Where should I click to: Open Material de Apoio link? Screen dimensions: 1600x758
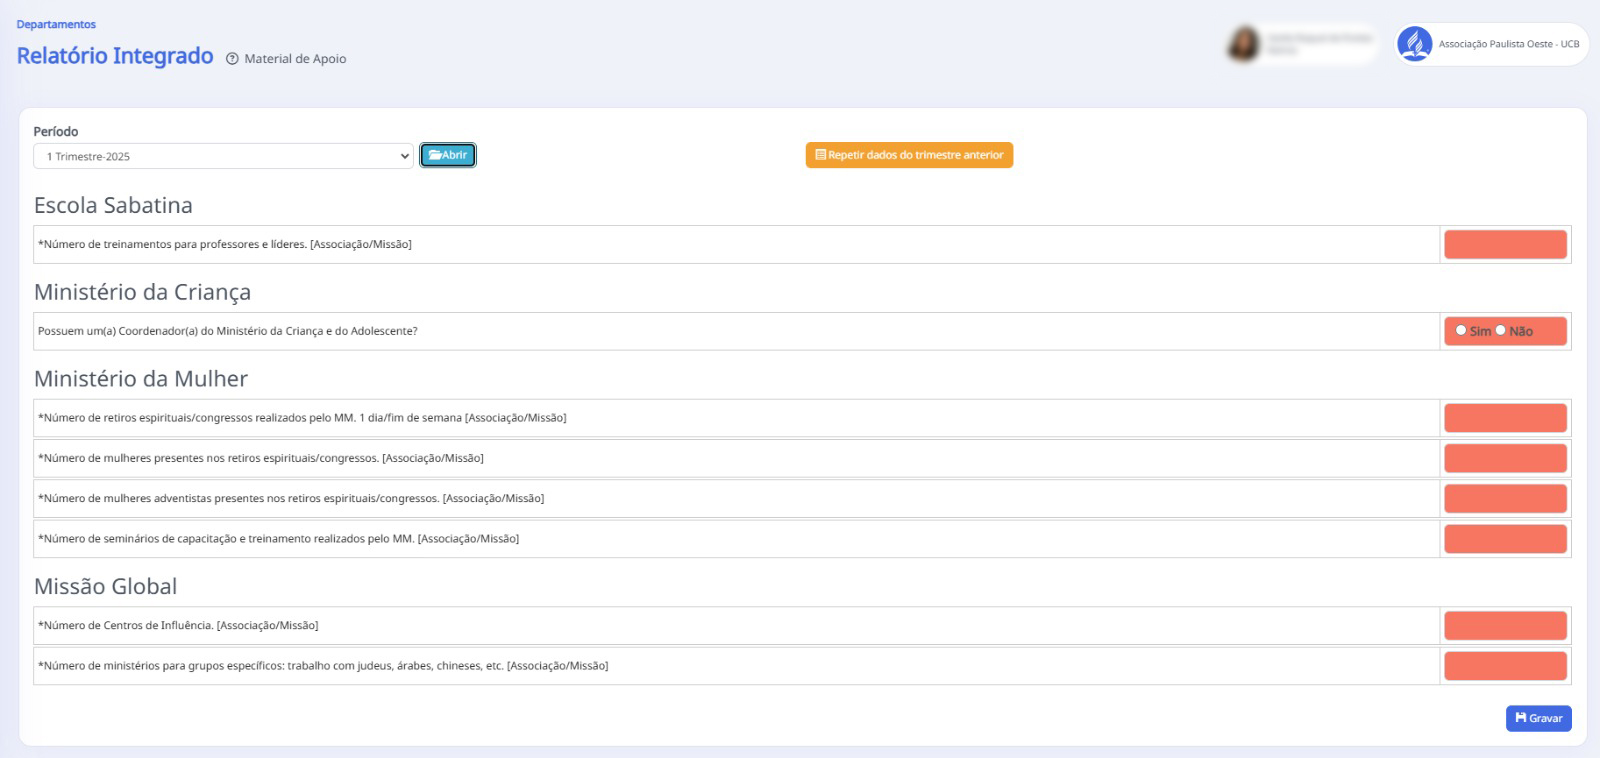pyautogui.click(x=295, y=59)
